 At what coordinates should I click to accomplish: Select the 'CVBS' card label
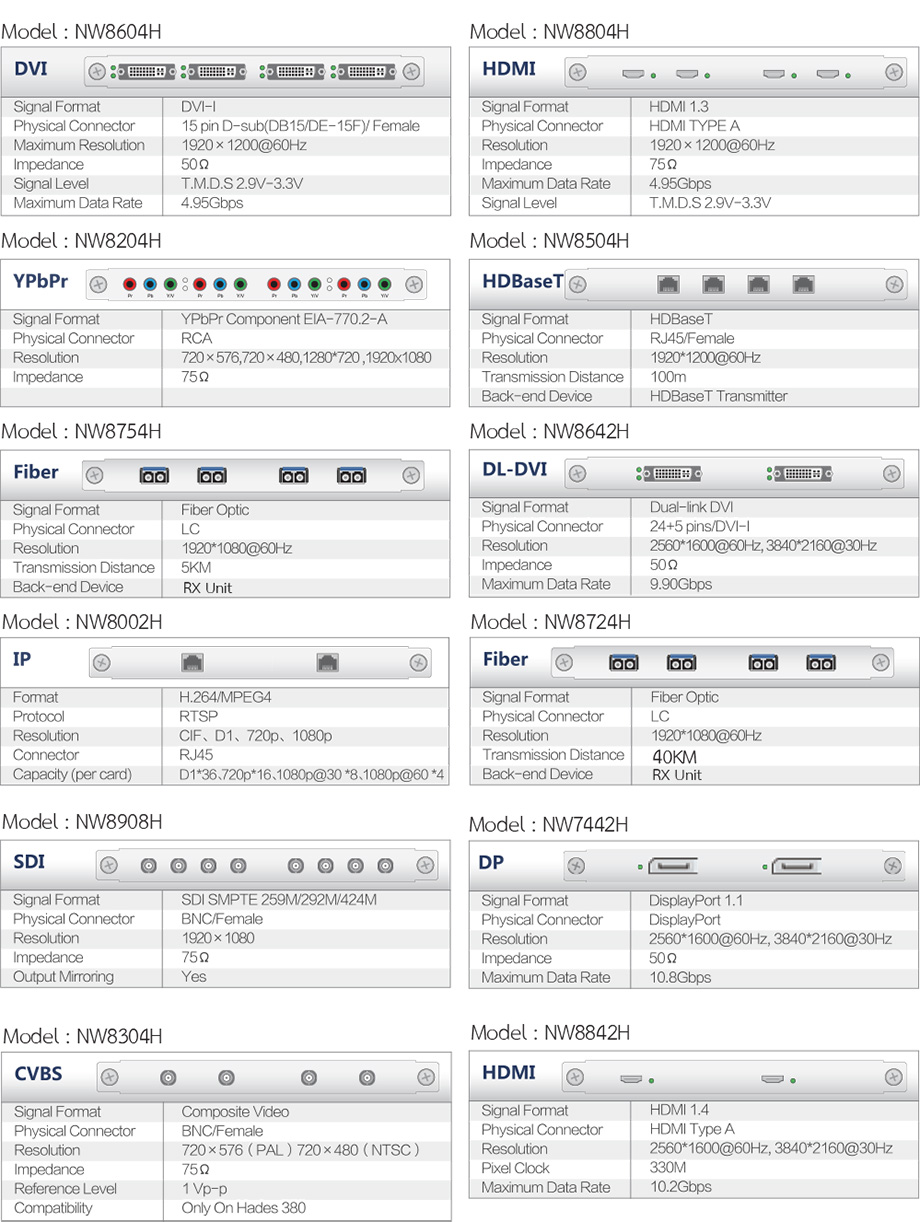(38, 1074)
